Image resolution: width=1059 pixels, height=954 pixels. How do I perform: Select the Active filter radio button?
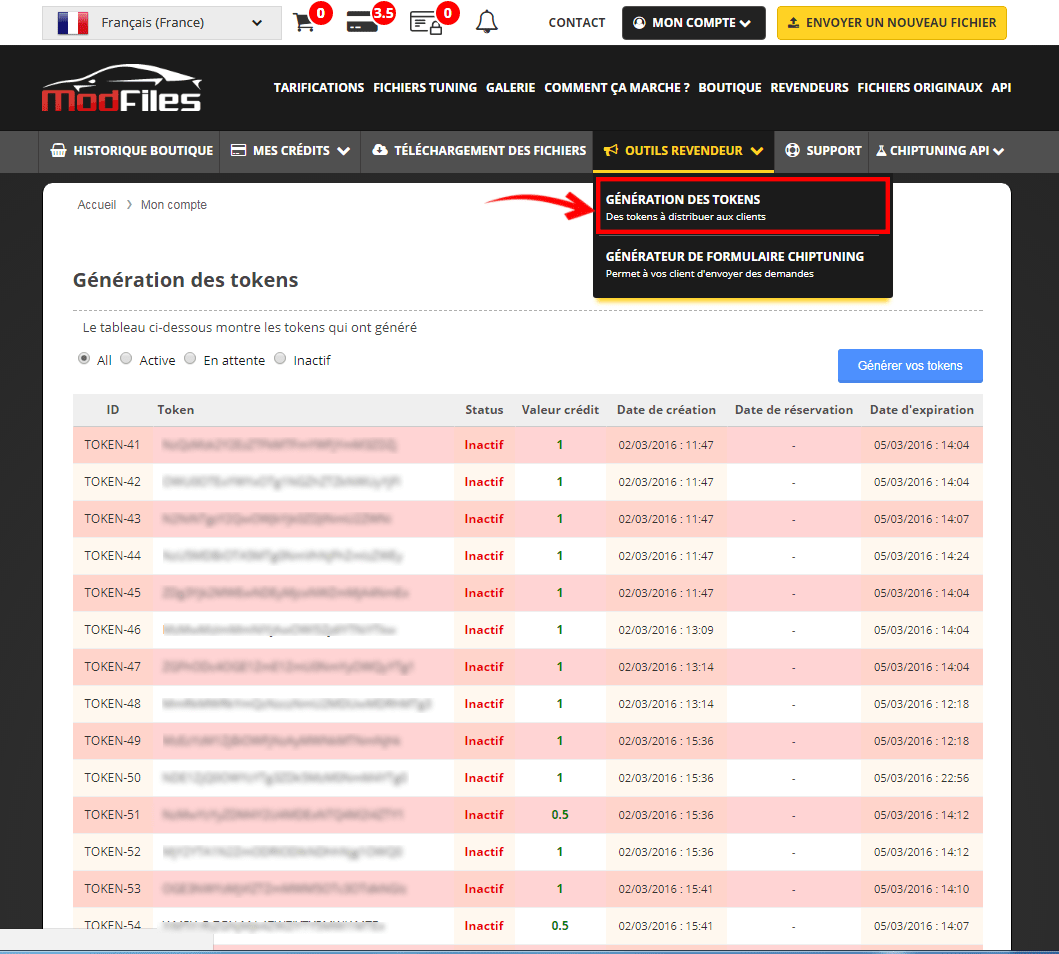(x=126, y=359)
